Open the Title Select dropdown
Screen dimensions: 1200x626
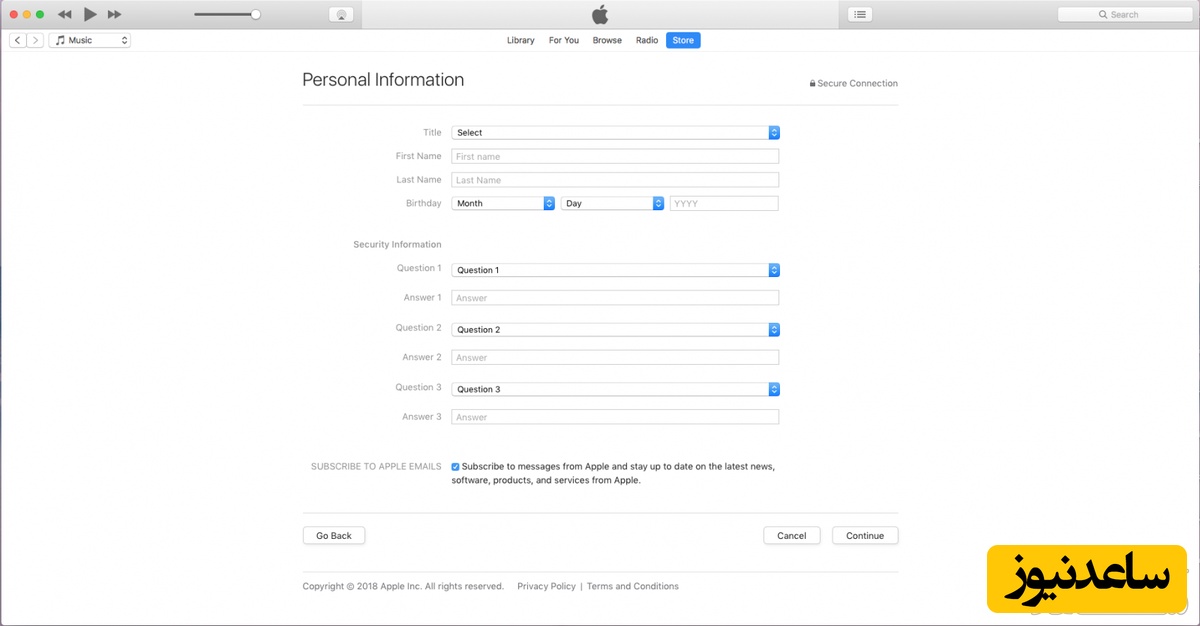coord(615,133)
